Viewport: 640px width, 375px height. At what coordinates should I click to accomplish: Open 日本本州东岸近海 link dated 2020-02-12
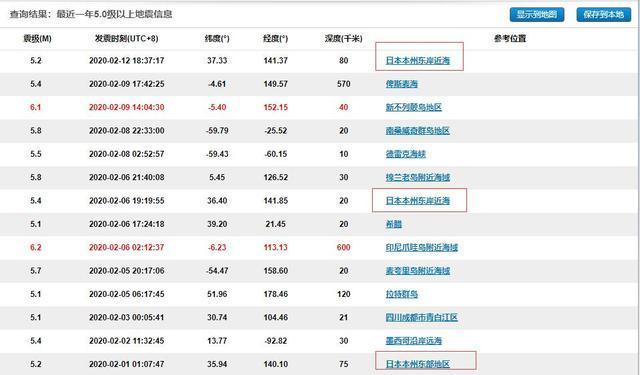click(x=418, y=61)
